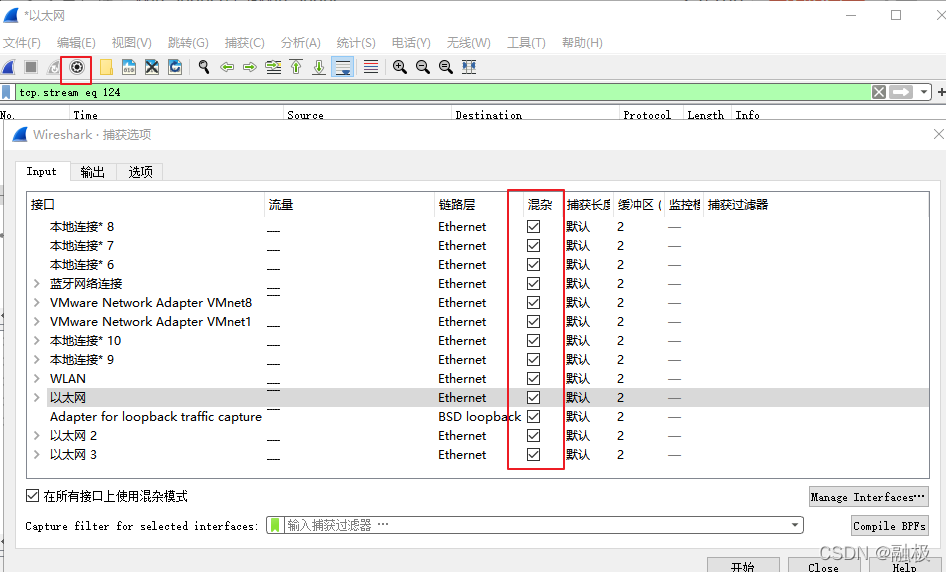
Task: Add filter button with plus icon
Action: [941, 92]
